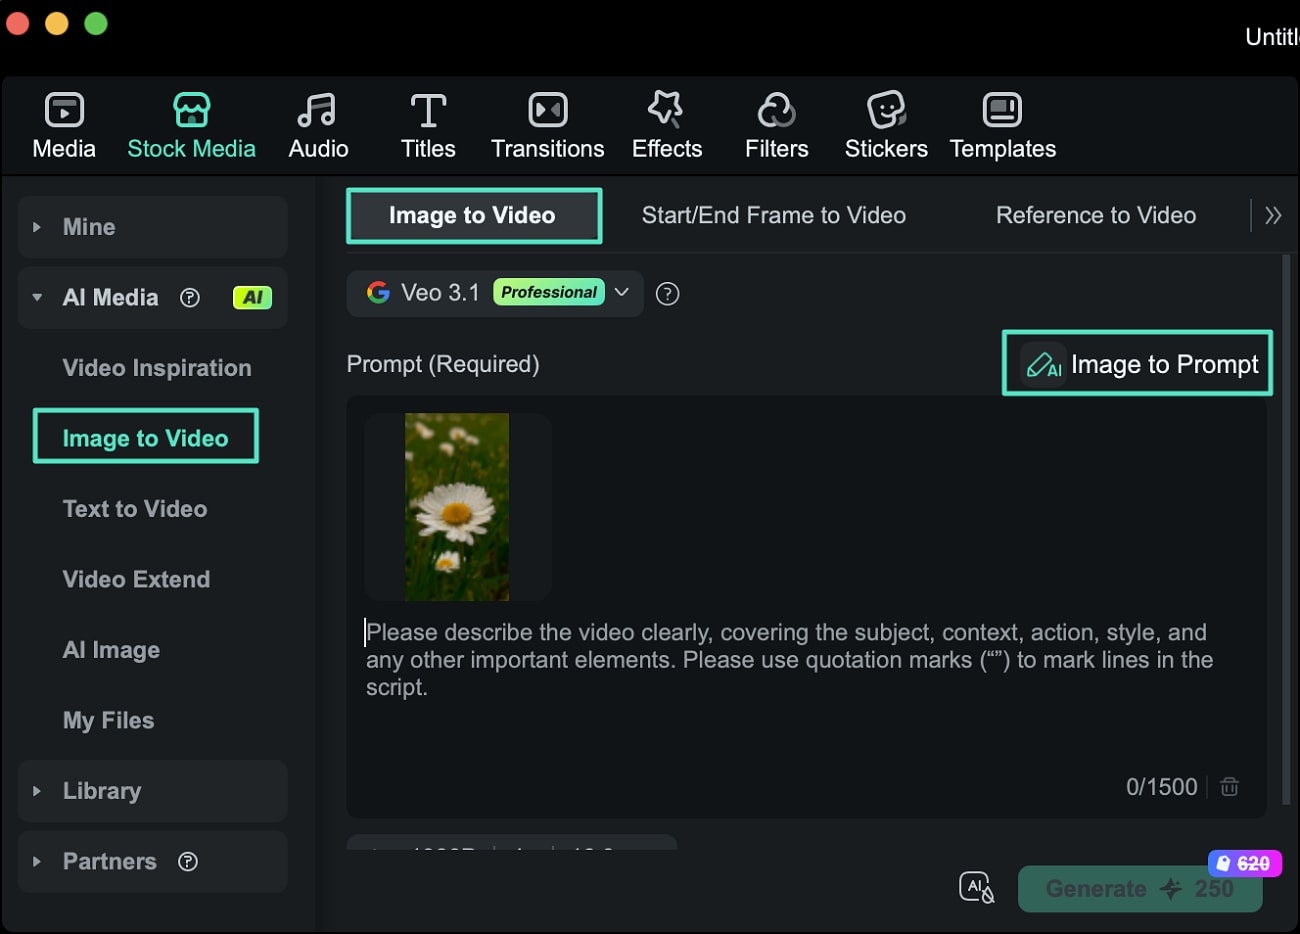The width and height of the screenshot is (1300, 934).
Task: Switch to the Image to Video tab
Action: tap(474, 215)
